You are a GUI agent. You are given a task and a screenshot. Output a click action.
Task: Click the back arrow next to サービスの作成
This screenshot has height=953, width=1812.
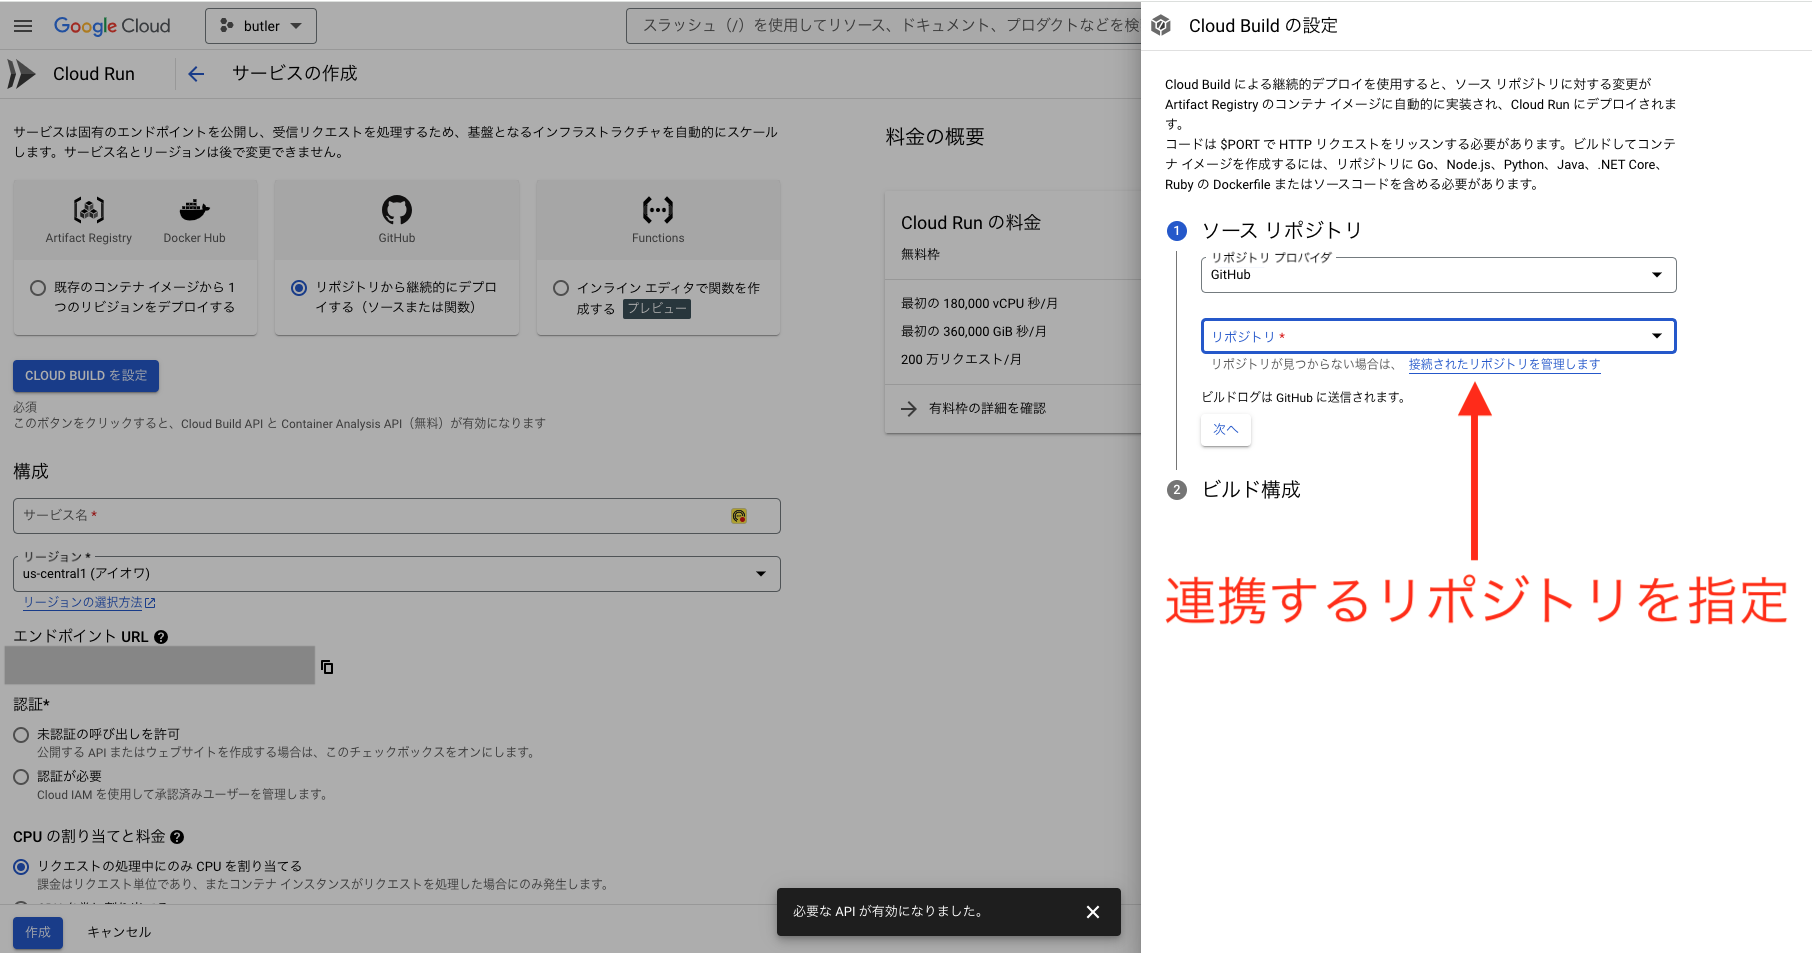(196, 73)
